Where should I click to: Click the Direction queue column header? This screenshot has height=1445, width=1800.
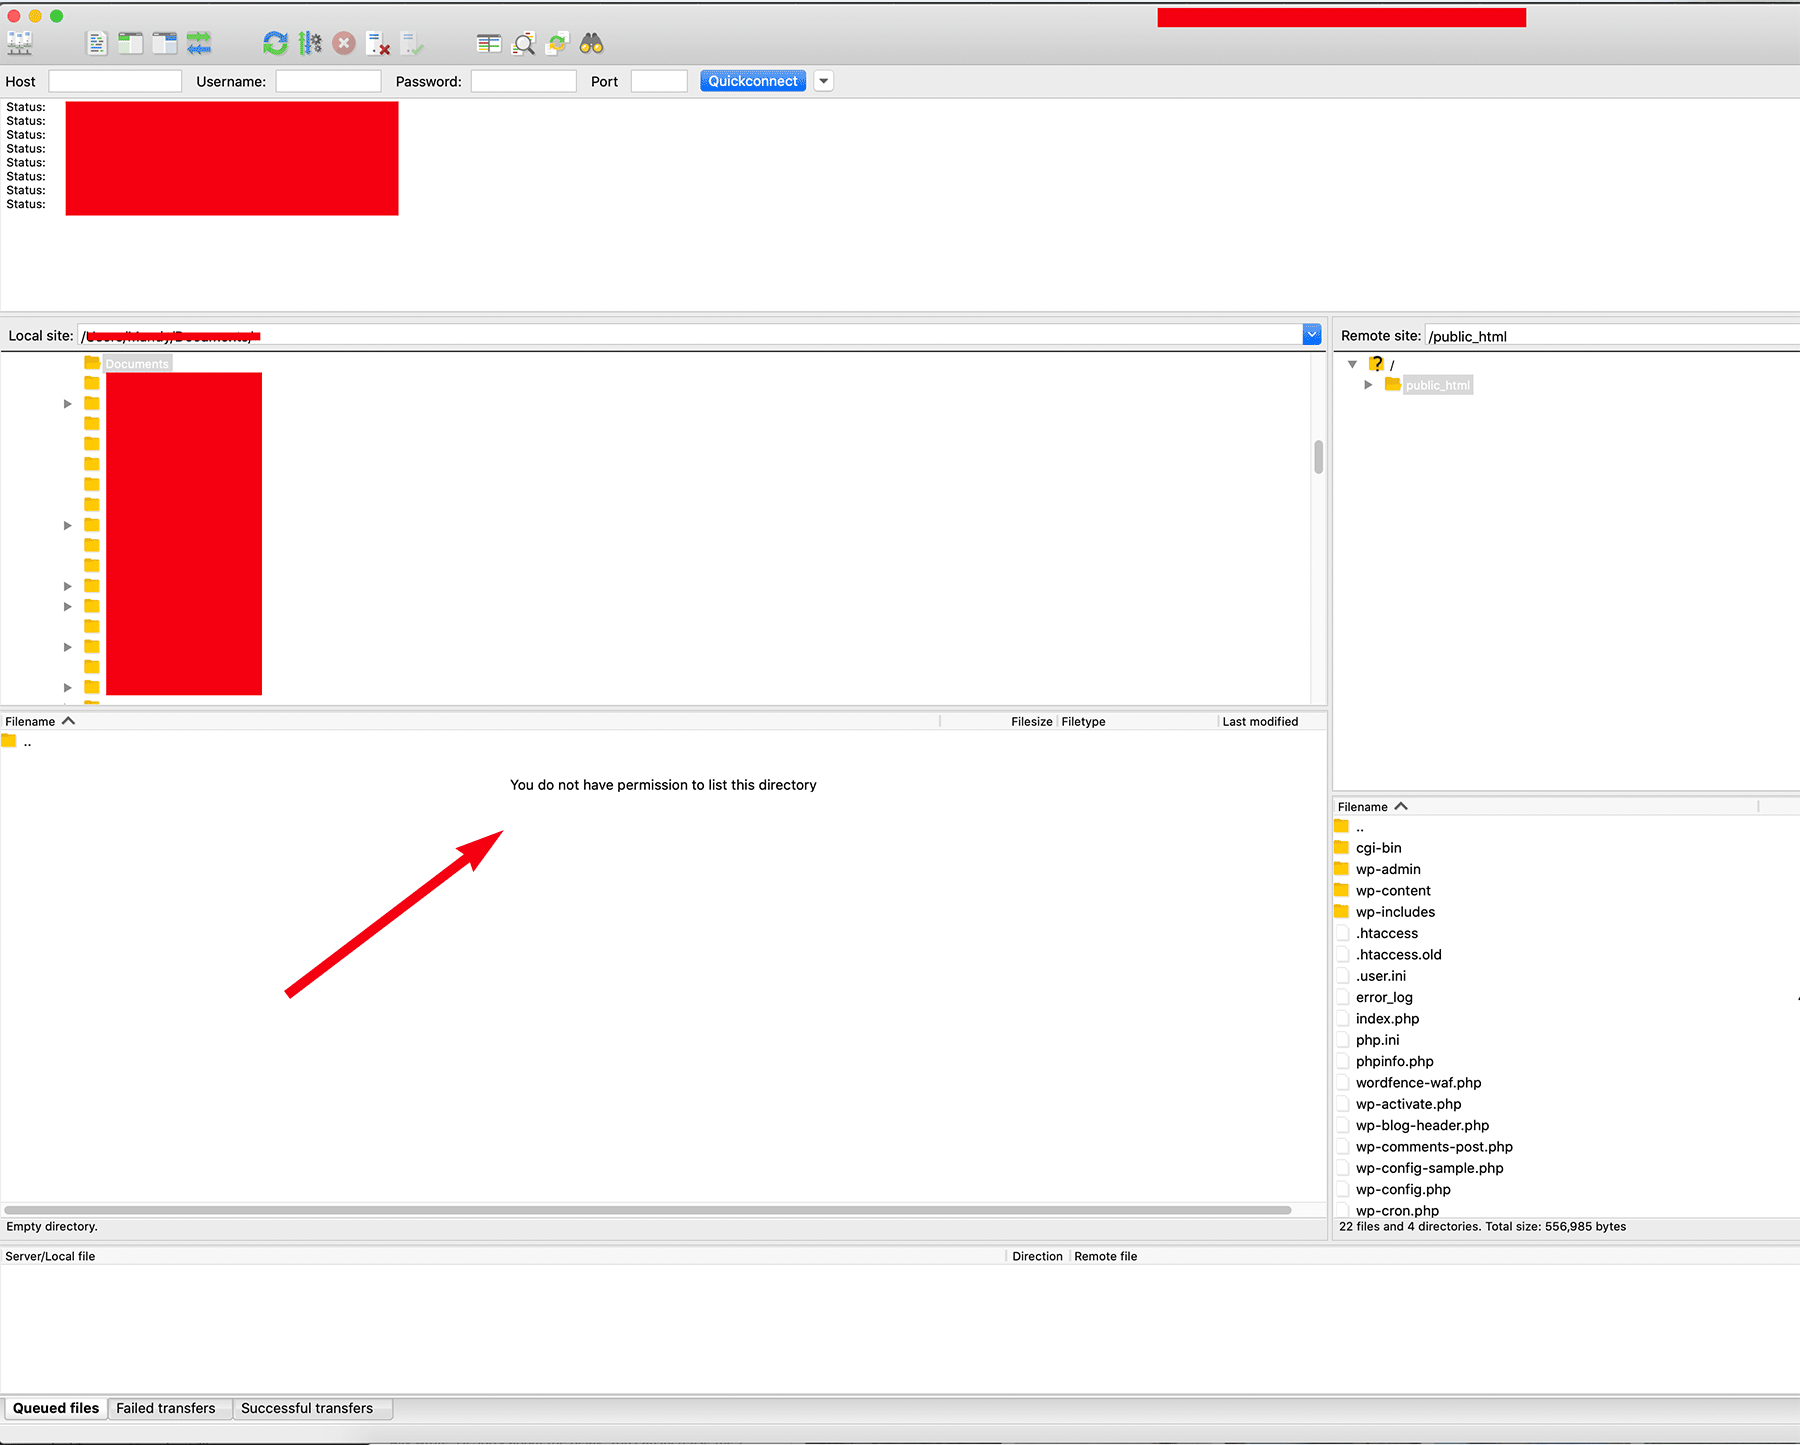(1037, 1256)
